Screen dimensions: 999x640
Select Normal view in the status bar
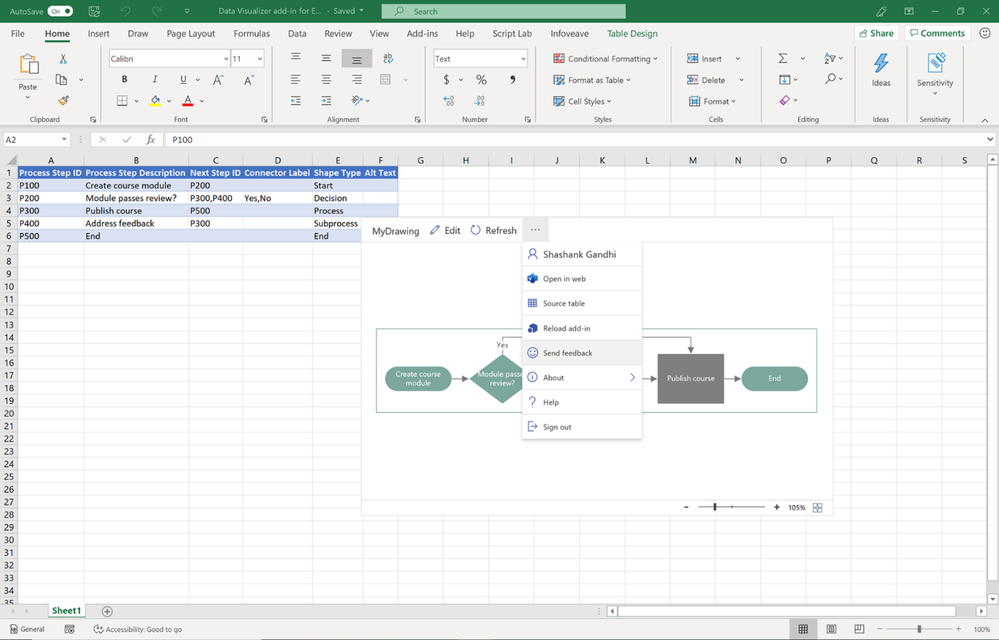point(803,629)
